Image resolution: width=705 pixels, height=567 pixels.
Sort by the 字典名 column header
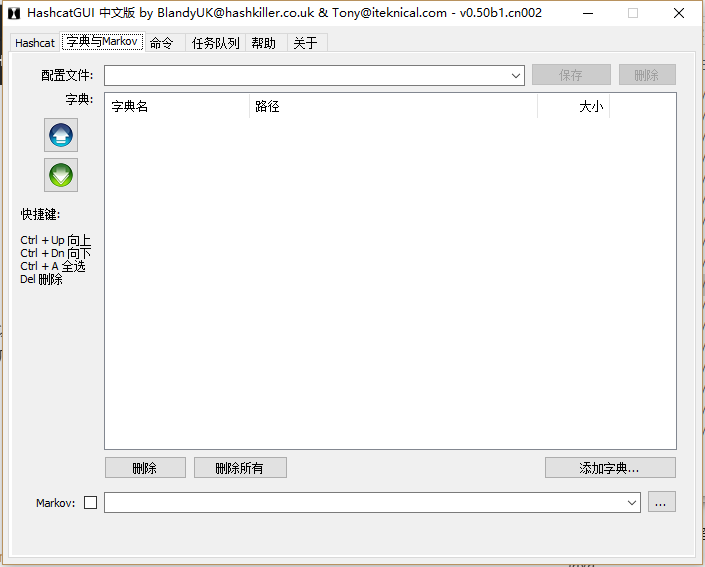click(177, 106)
